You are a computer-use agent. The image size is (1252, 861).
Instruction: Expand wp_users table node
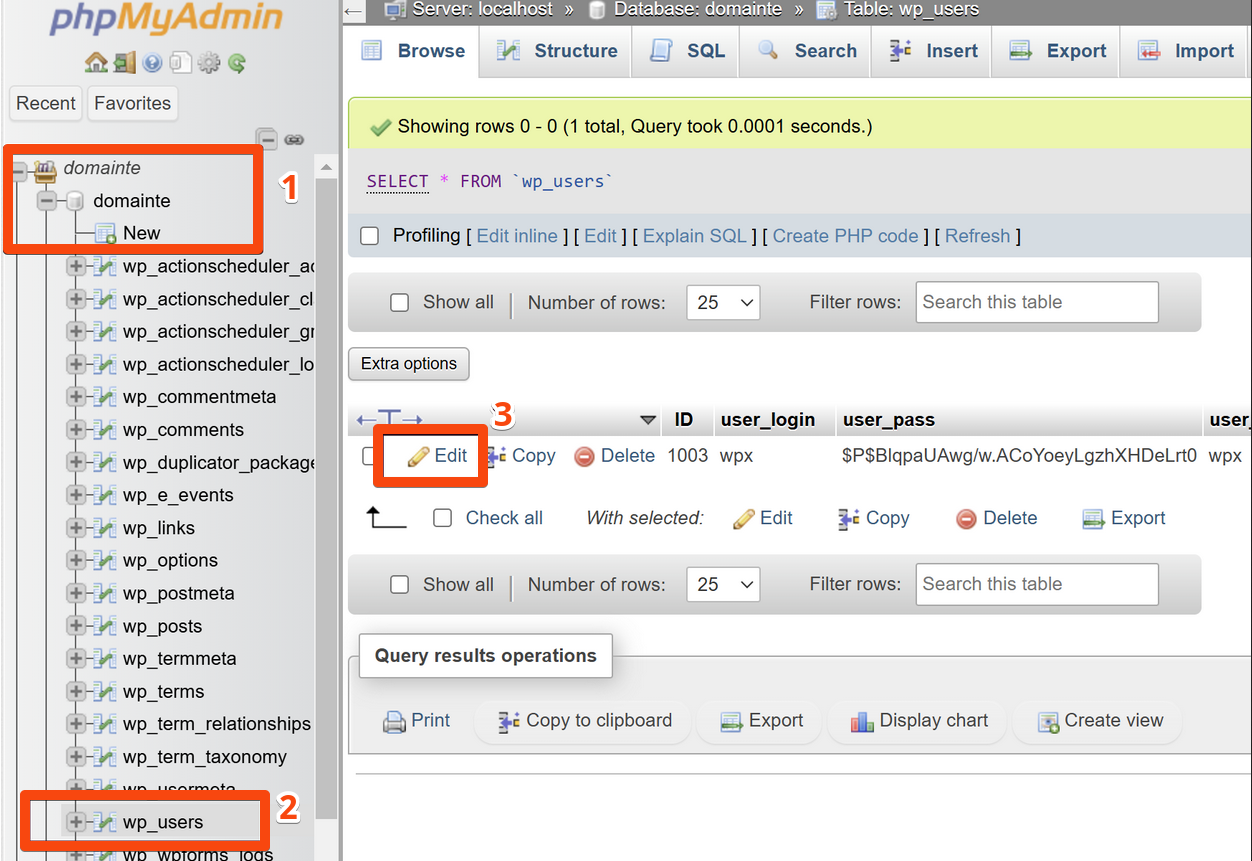click(x=75, y=822)
